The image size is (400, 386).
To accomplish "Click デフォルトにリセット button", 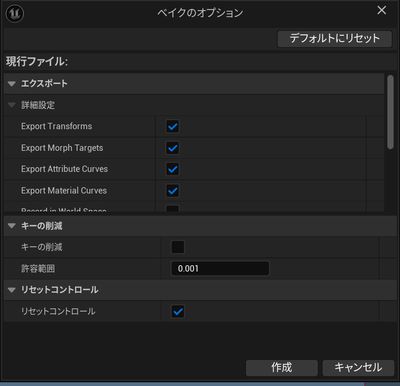I will pyautogui.click(x=335, y=39).
